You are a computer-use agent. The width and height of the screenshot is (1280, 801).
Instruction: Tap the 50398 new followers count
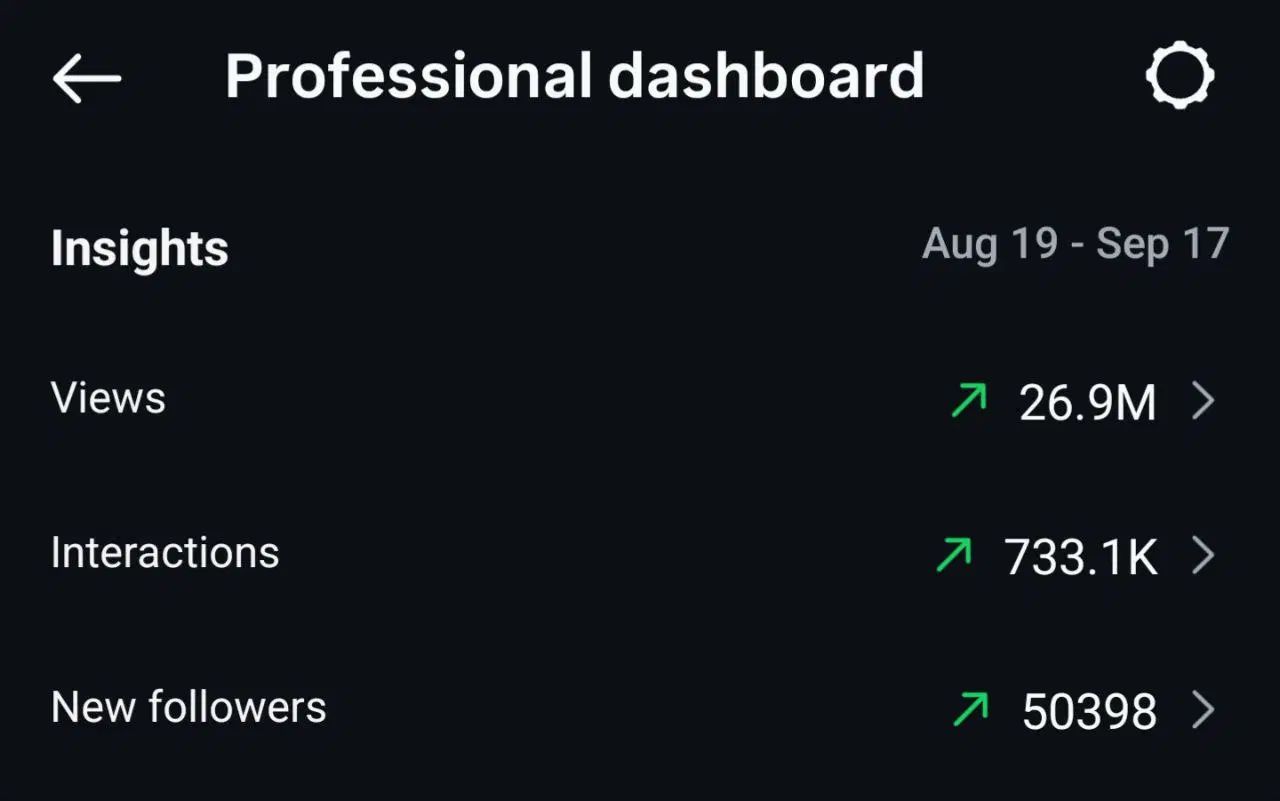1090,712
